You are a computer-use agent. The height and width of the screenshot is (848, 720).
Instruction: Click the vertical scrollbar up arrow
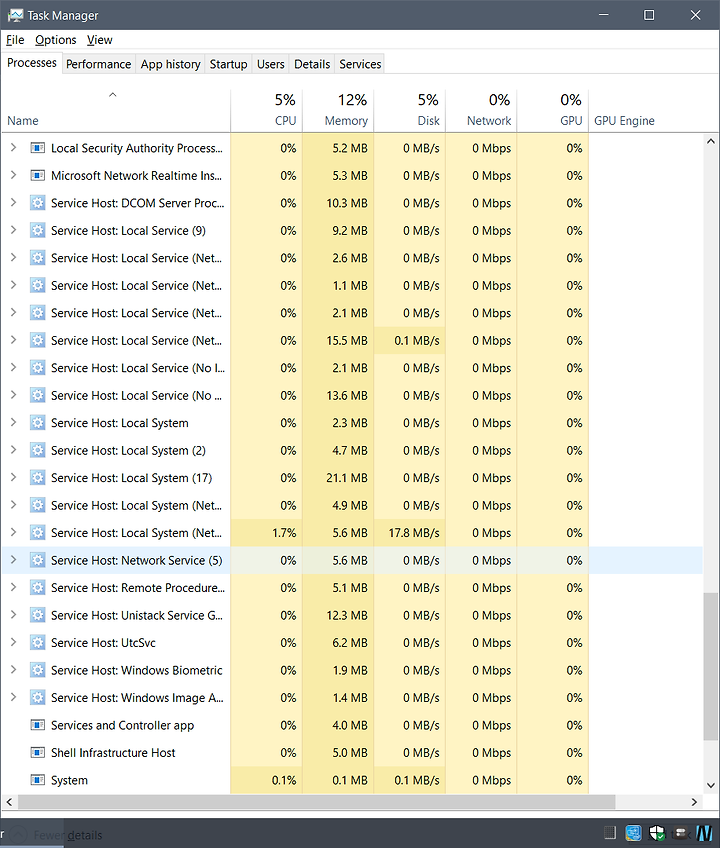point(711,141)
